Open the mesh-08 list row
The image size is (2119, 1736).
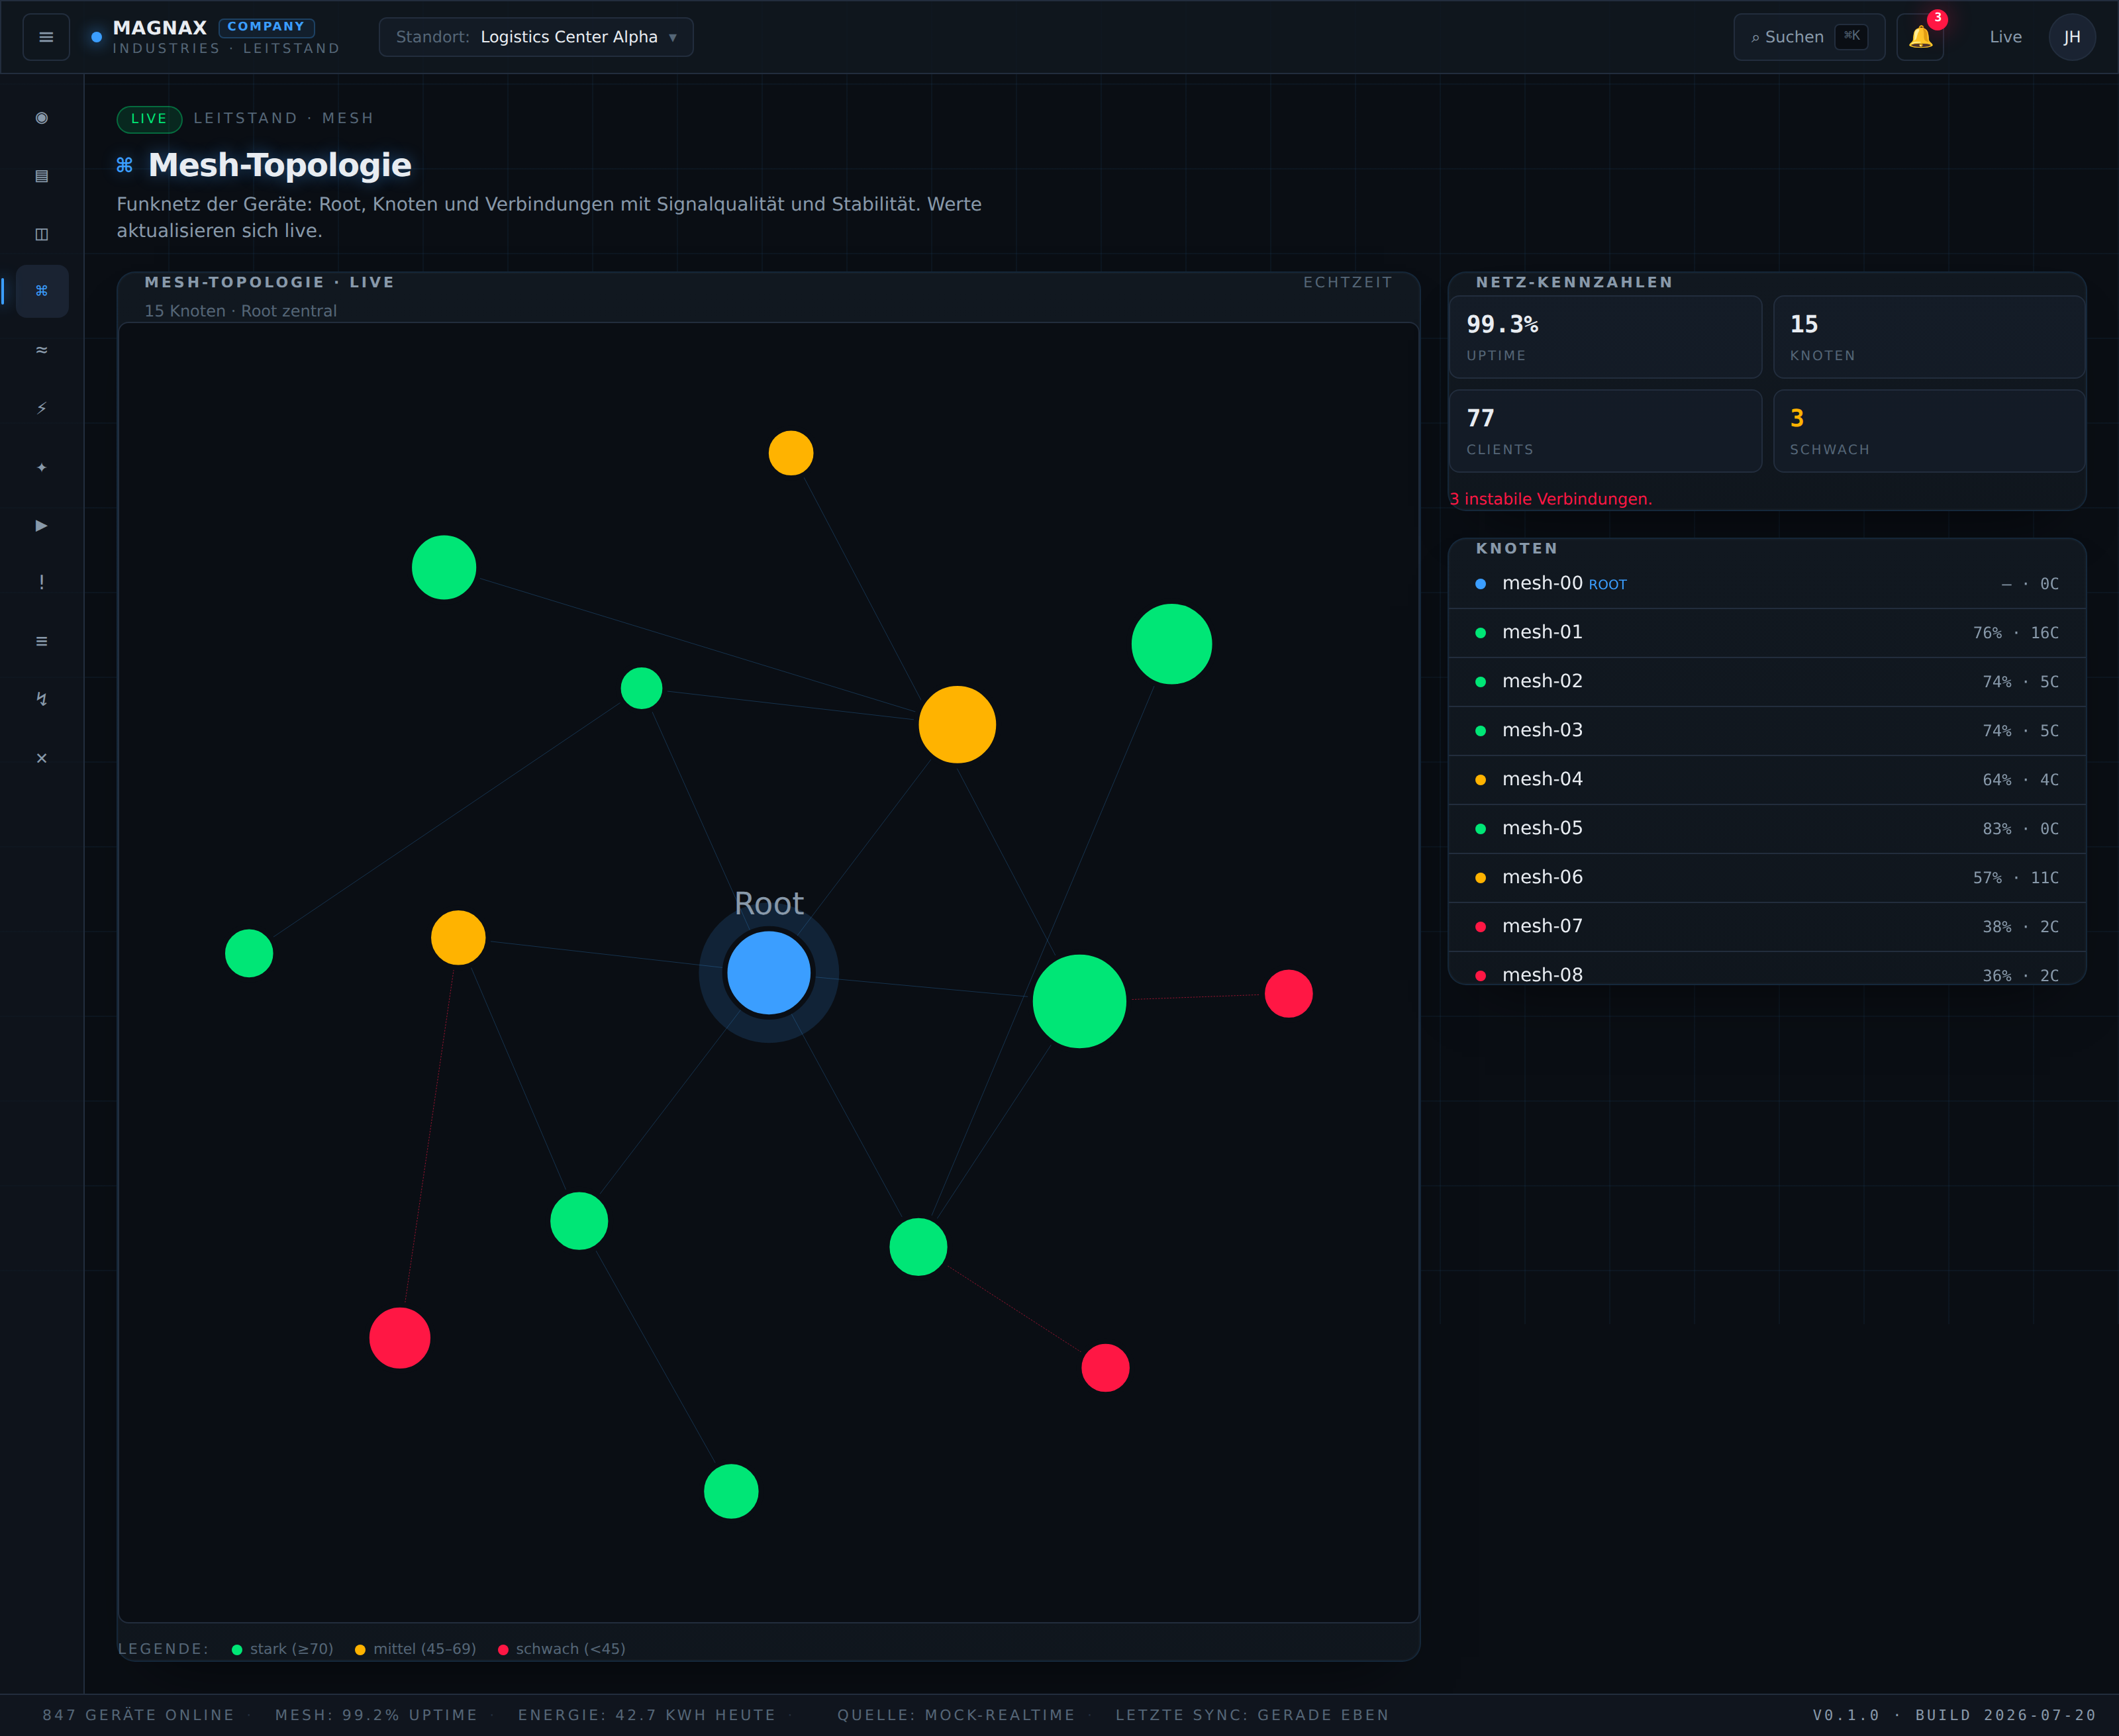[x=1767, y=968]
